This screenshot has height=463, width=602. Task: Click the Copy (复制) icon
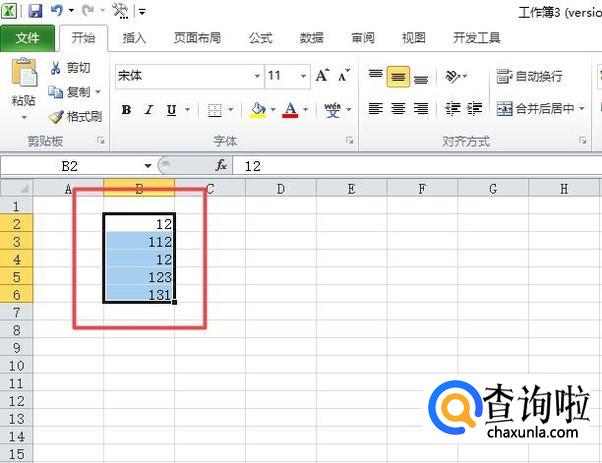click(x=55, y=92)
